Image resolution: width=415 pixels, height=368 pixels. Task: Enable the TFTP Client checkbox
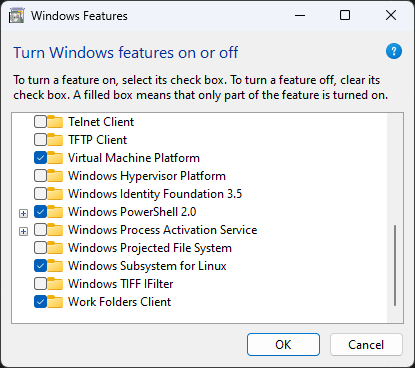click(x=40, y=140)
